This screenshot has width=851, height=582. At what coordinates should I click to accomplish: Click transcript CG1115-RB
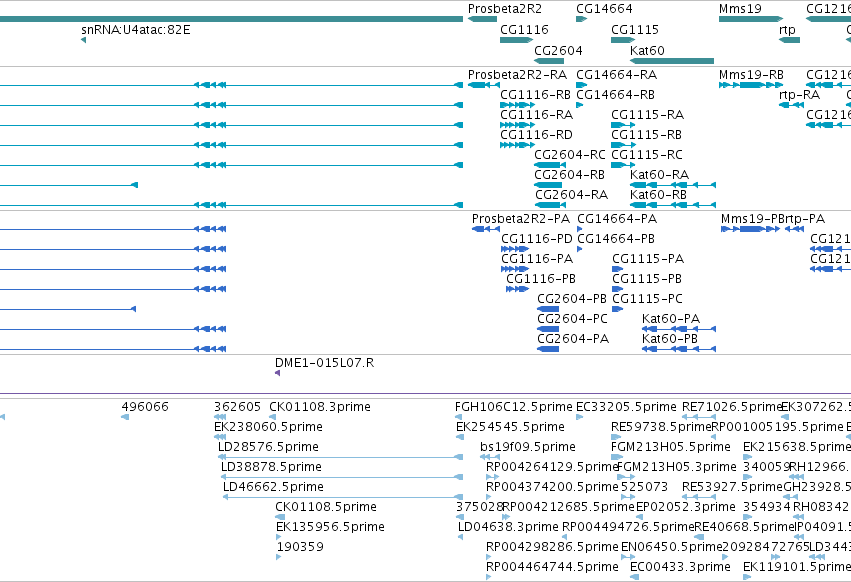[646, 135]
